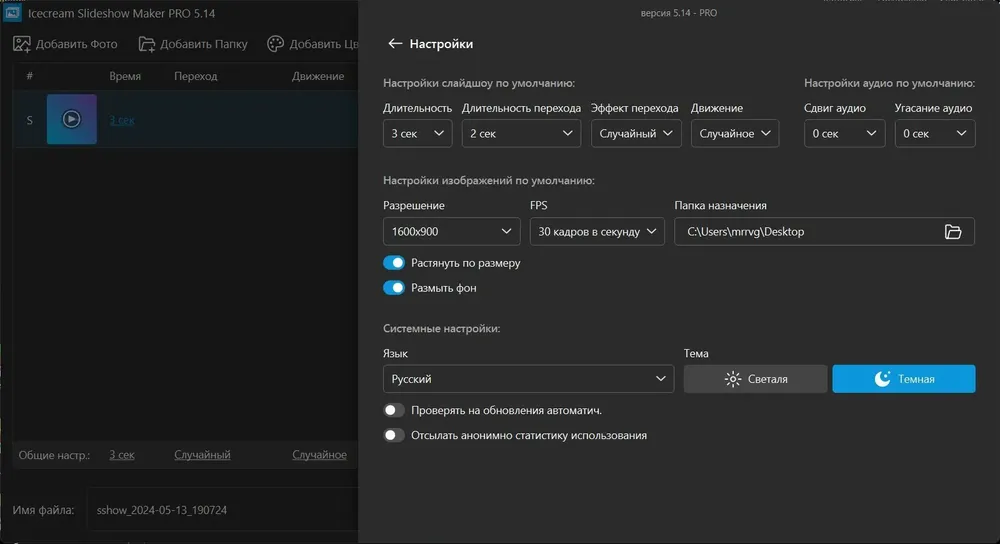Viewport: 1000px width, 544px height.
Task: Open the Язык Русский dropdown
Action: tap(528, 379)
